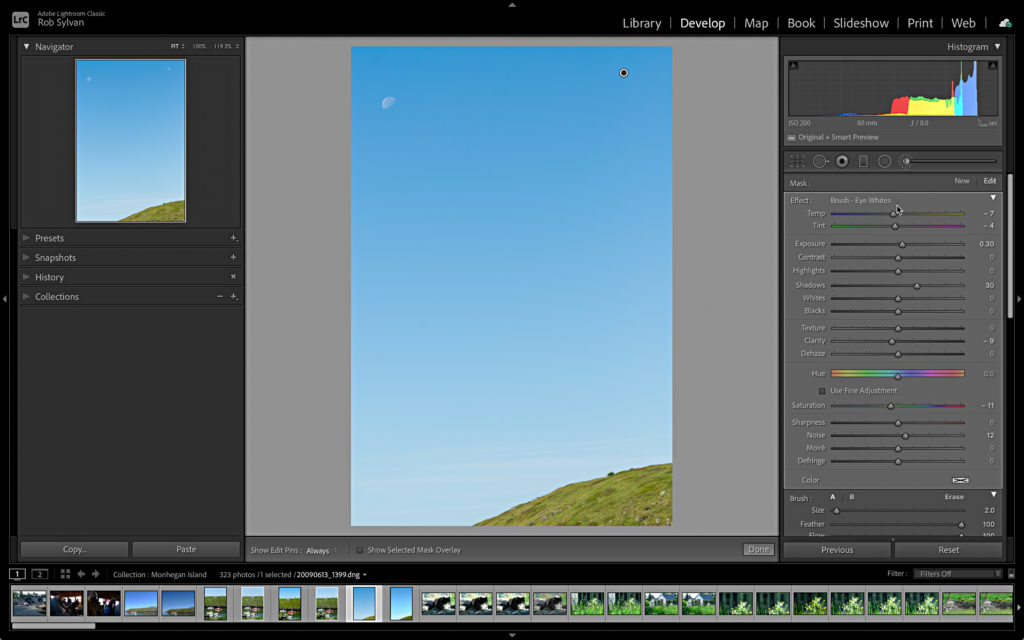
Task: Click the Paste button
Action: tap(186, 549)
